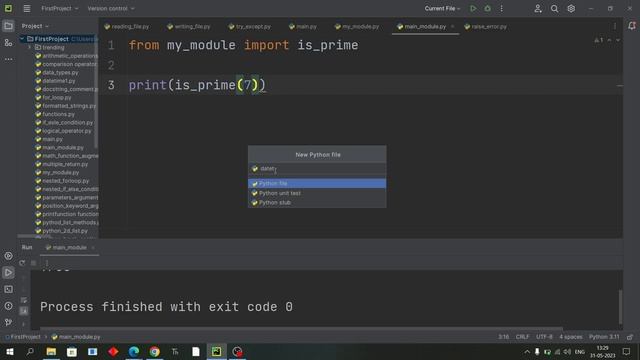Open the Problems tool window icon
The image size is (640, 360).
pyautogui.click(x=8, y=306)
